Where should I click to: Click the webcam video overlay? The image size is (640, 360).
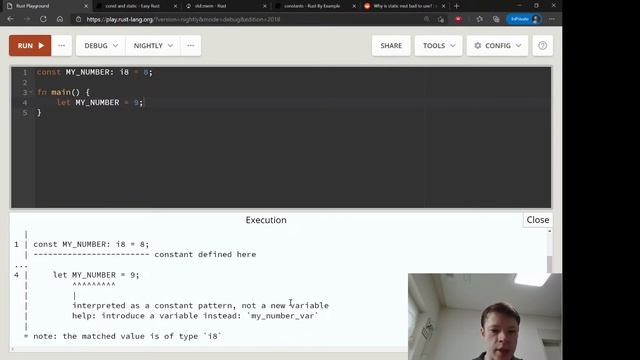point(484,317)
